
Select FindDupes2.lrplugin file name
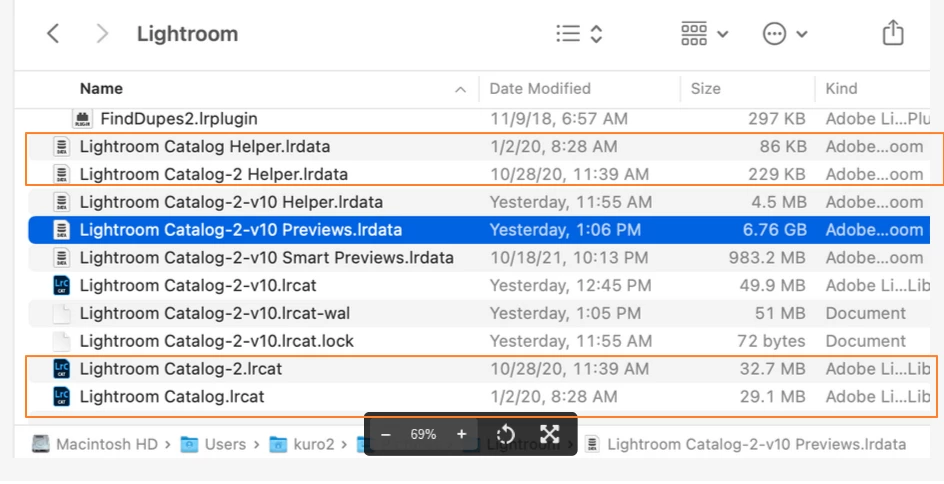click(x=179, y=119)
